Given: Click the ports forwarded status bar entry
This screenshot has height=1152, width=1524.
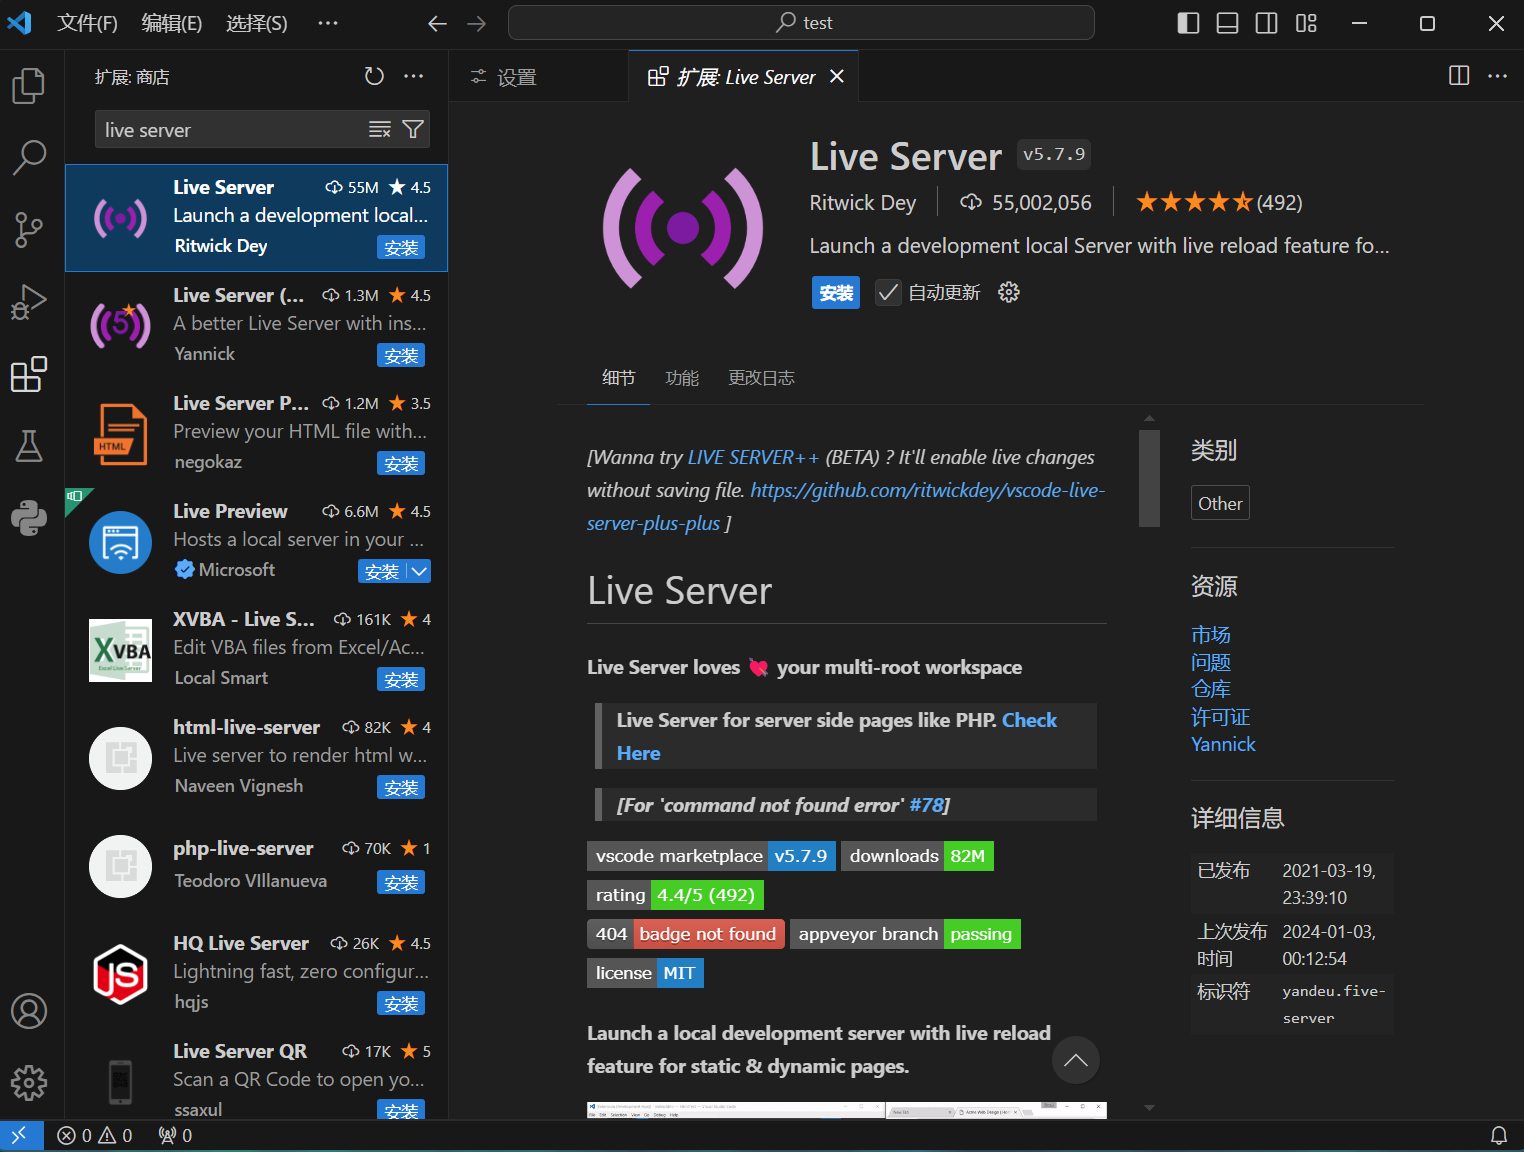Looking at the screenshot, I should coord(175,1135).
